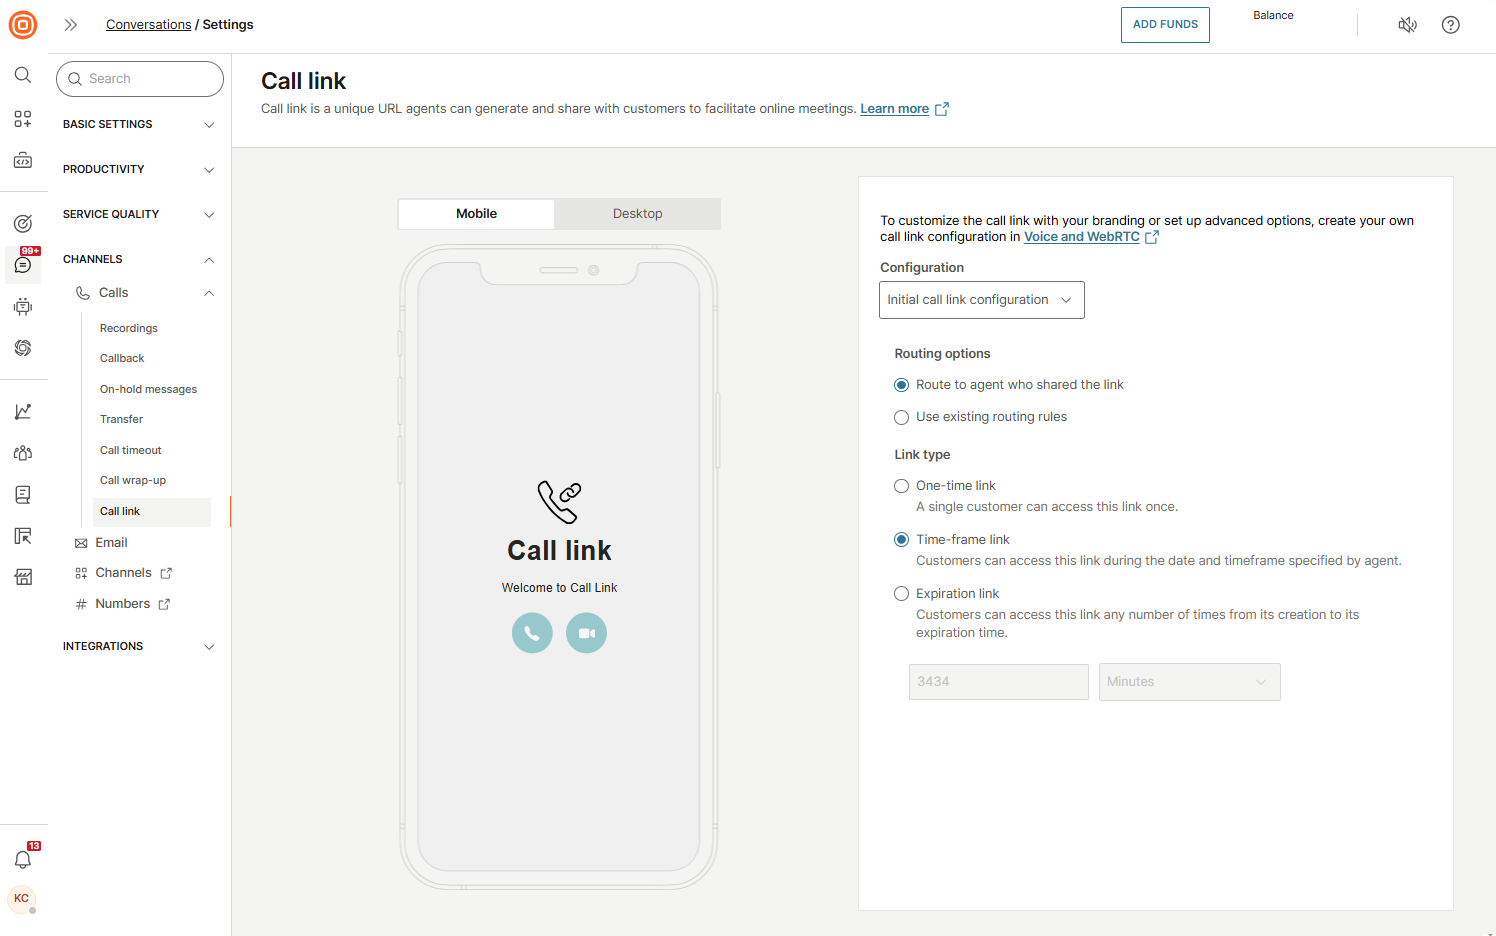Open the help question mark icon
Screen dimensions: 1496x936
click(1451, 24)
